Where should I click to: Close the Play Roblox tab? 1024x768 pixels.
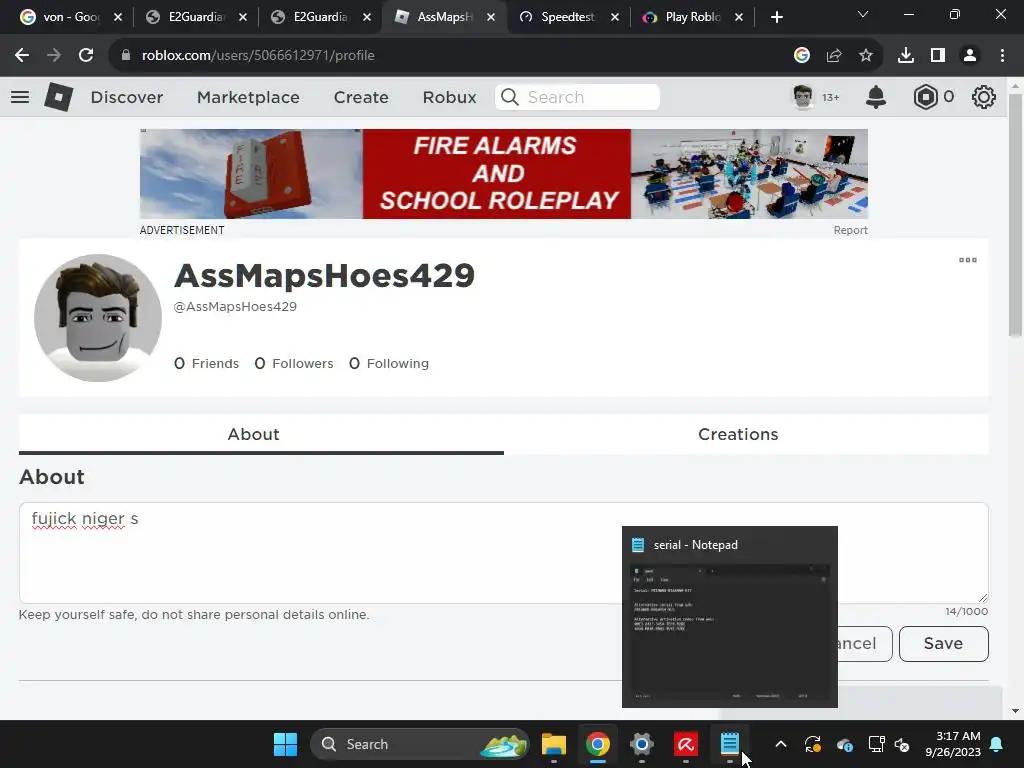(739, 17)
